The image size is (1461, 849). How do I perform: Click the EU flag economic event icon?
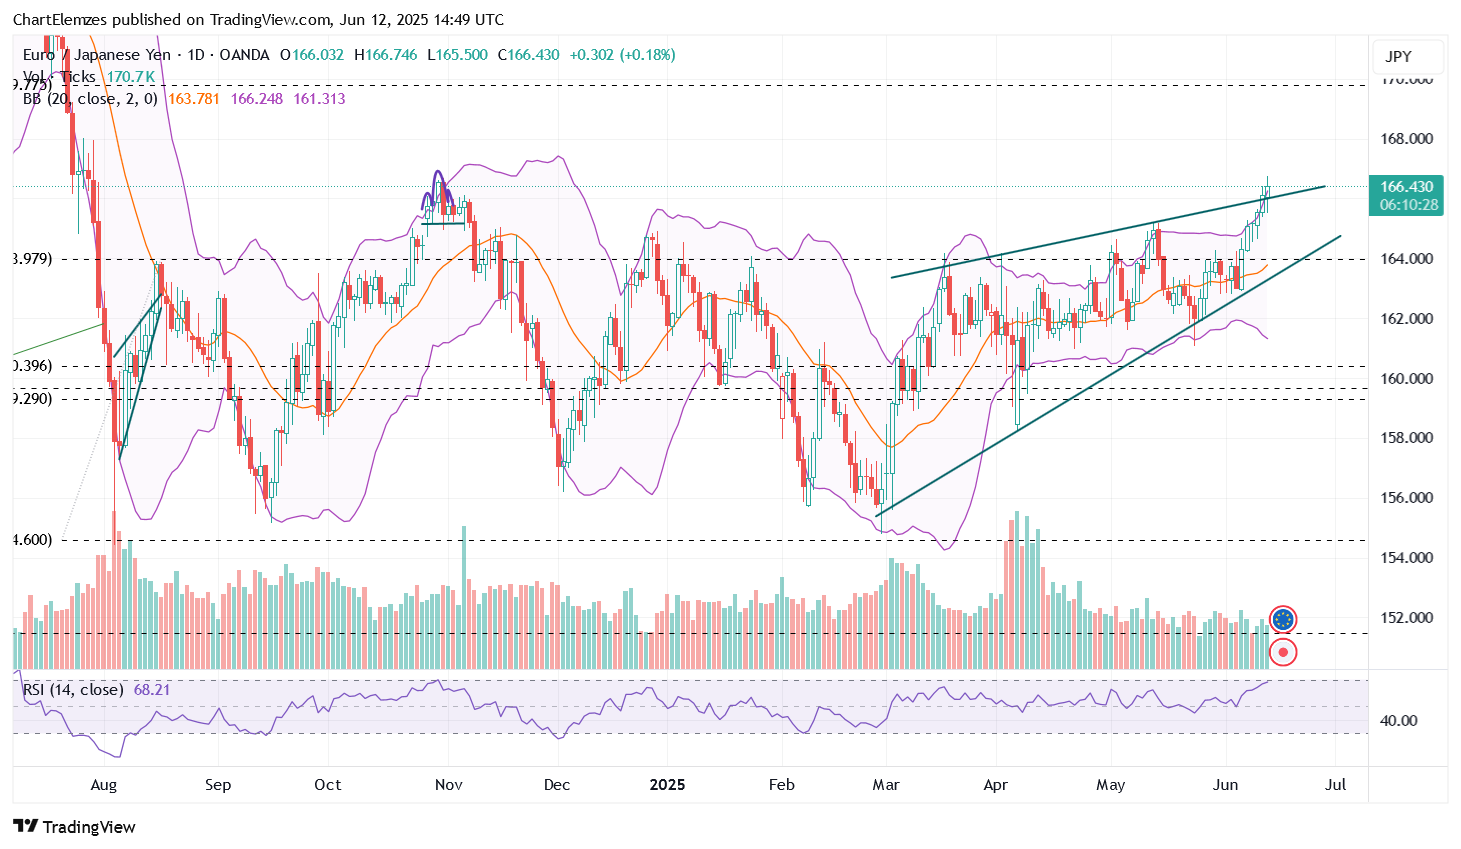click(1283, 620)
